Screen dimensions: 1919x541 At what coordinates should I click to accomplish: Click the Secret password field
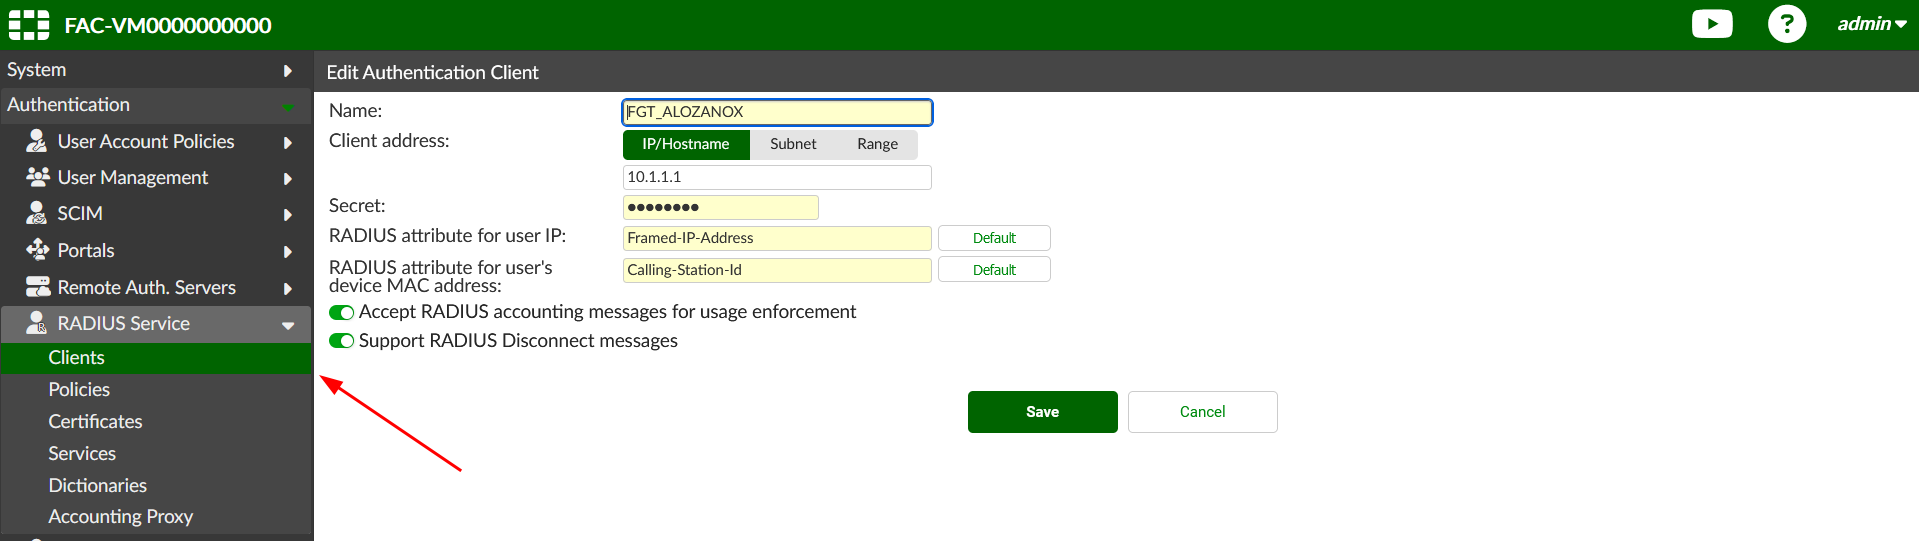(x=720, y=207)
